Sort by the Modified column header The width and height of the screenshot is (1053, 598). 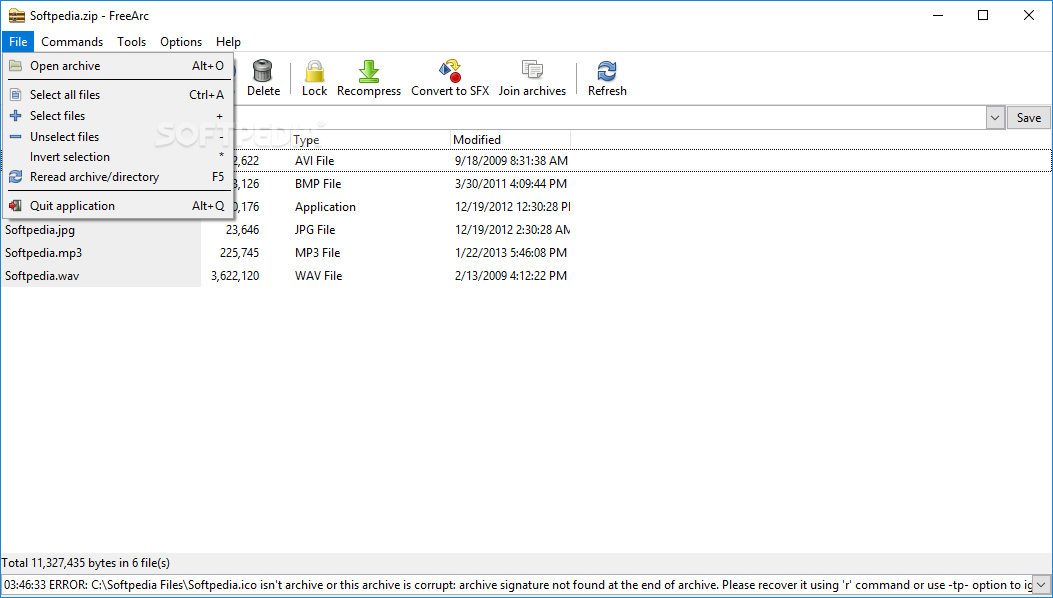[510, 140]
